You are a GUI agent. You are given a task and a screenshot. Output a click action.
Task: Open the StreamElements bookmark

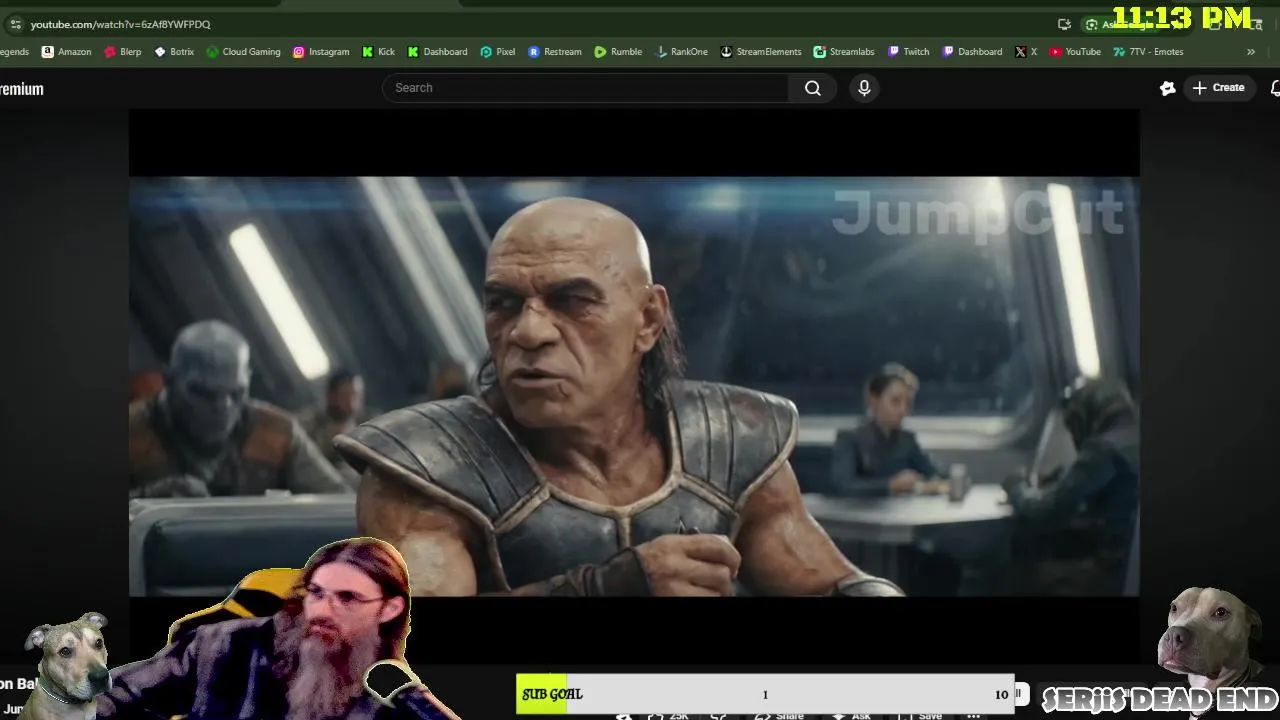tap(761, 52)
